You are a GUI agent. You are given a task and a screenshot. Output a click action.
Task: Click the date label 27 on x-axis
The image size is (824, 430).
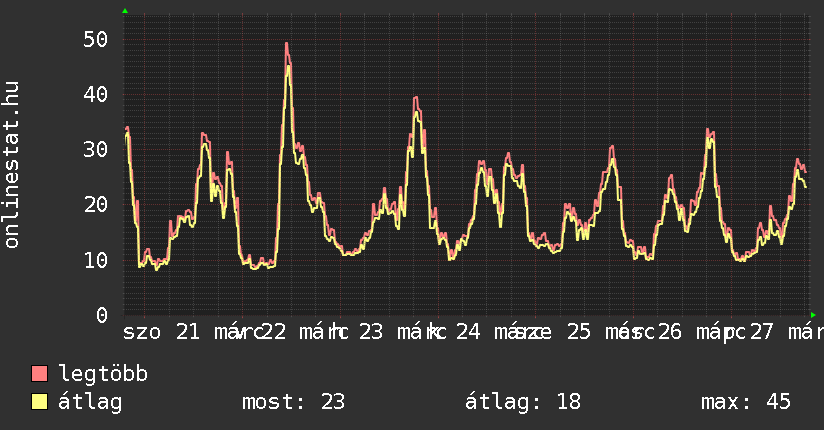click(x=762, y=331)
